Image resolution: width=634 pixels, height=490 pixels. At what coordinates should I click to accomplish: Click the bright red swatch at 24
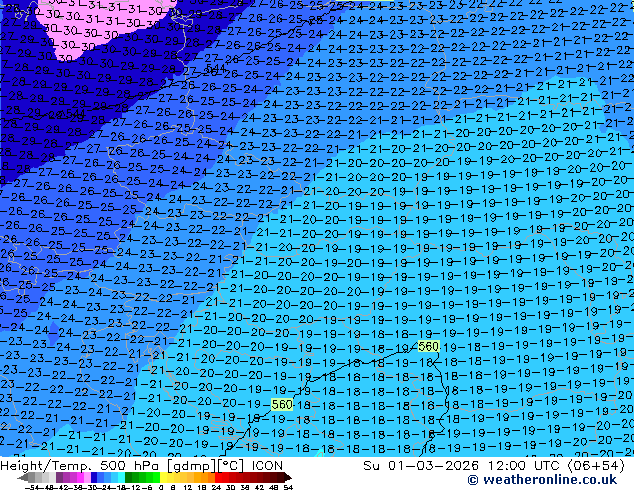pyautogui.click(x=218, y=477)
